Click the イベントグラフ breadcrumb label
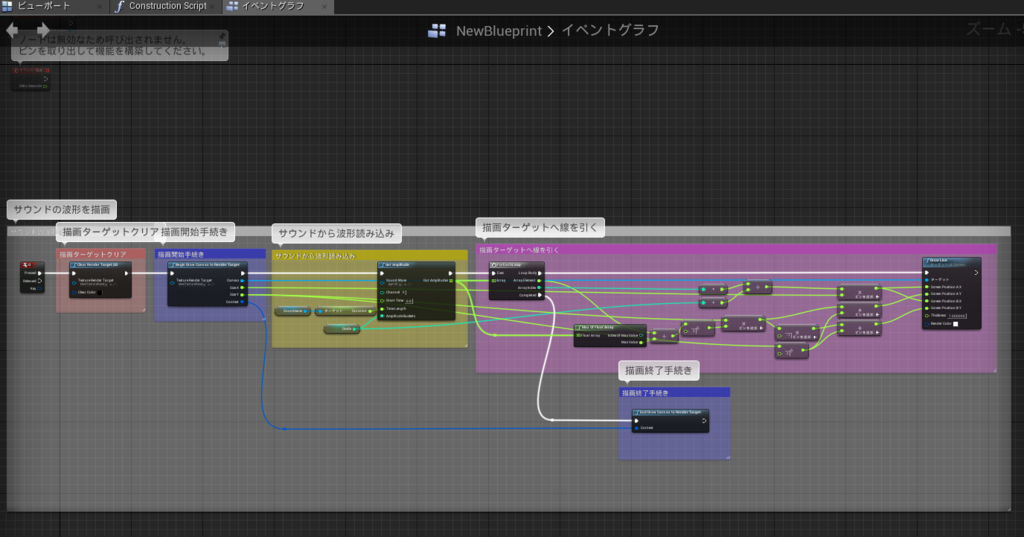The width and height of the screenshot is (1024, 537). (610, 30)
